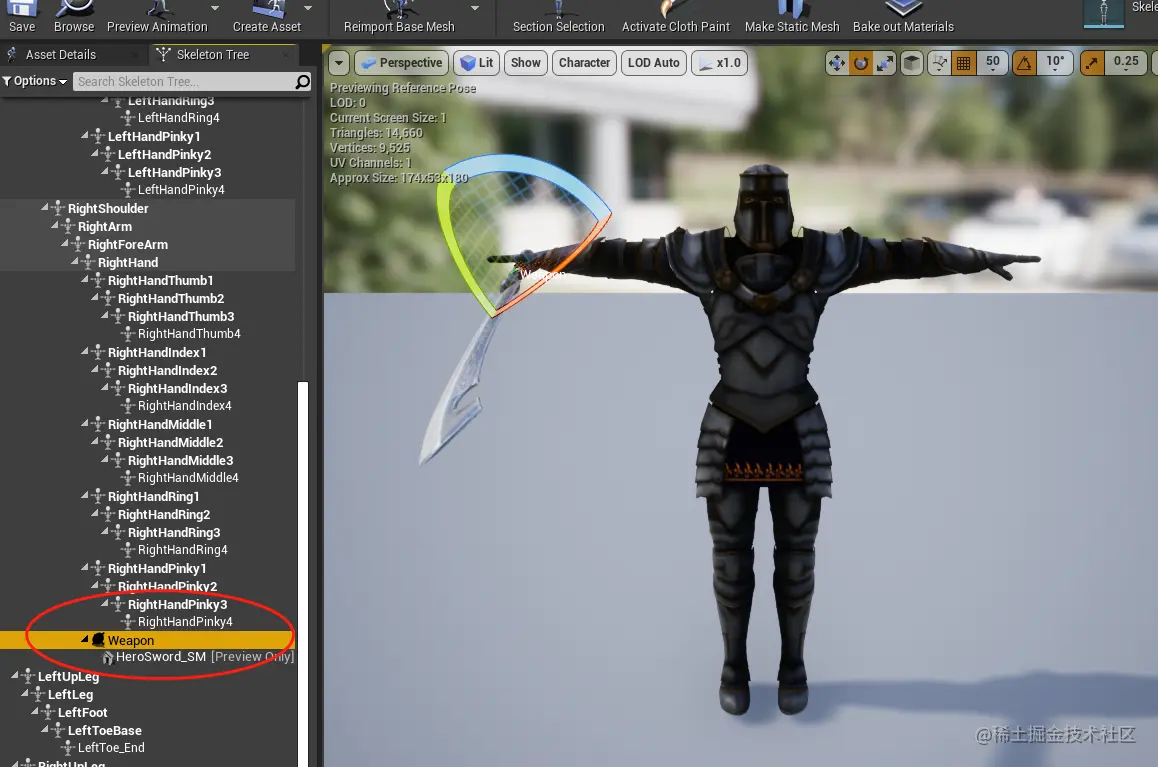Collapse the RightShoulder bone

click(x=45, y=208)
